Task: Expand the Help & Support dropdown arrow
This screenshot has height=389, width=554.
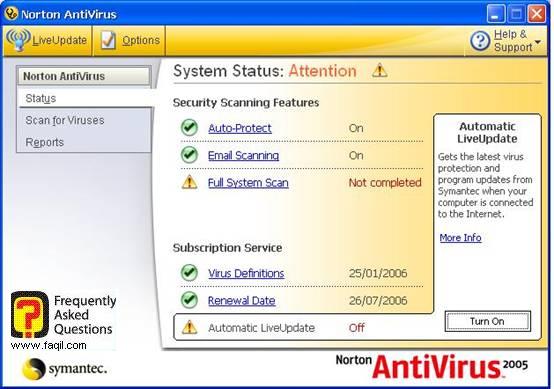Action: click(538, 42)
